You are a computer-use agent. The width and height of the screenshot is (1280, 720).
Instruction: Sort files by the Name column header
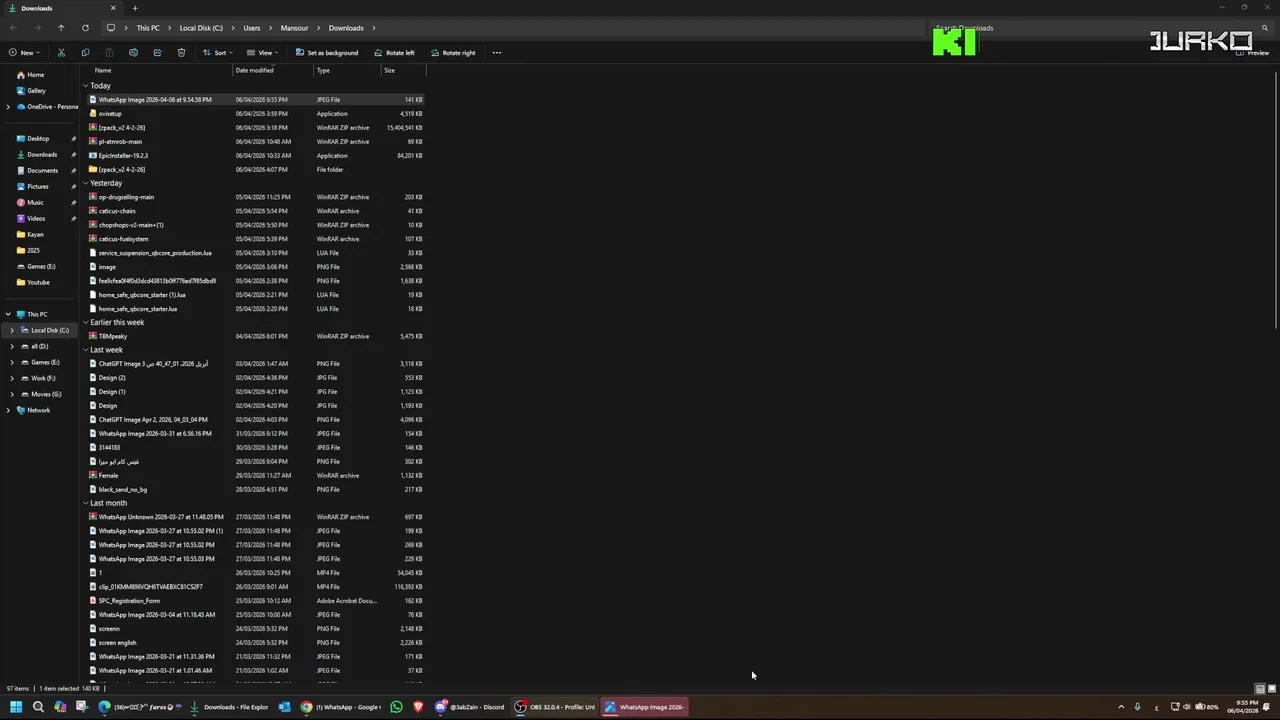point(103,70)
